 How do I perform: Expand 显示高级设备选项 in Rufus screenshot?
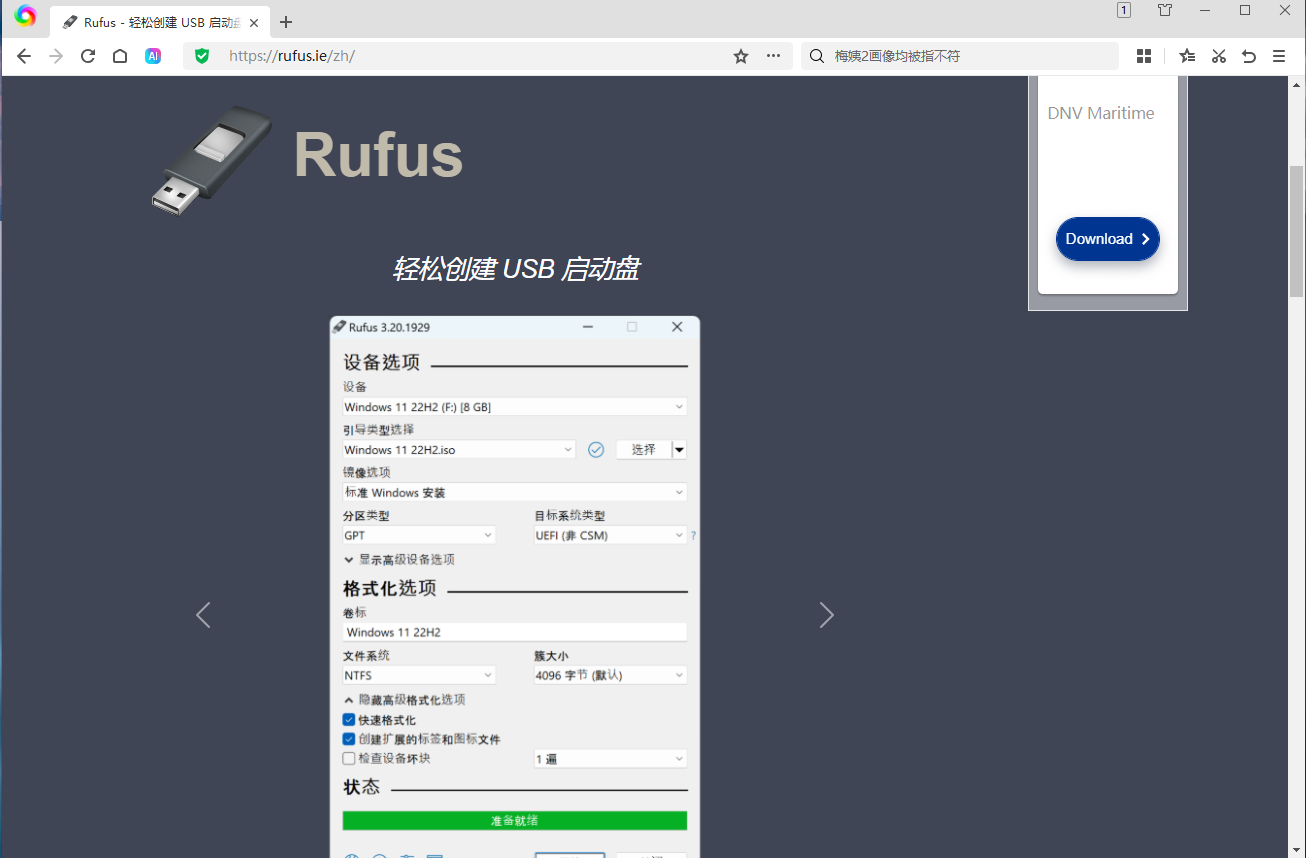(400, 560)
